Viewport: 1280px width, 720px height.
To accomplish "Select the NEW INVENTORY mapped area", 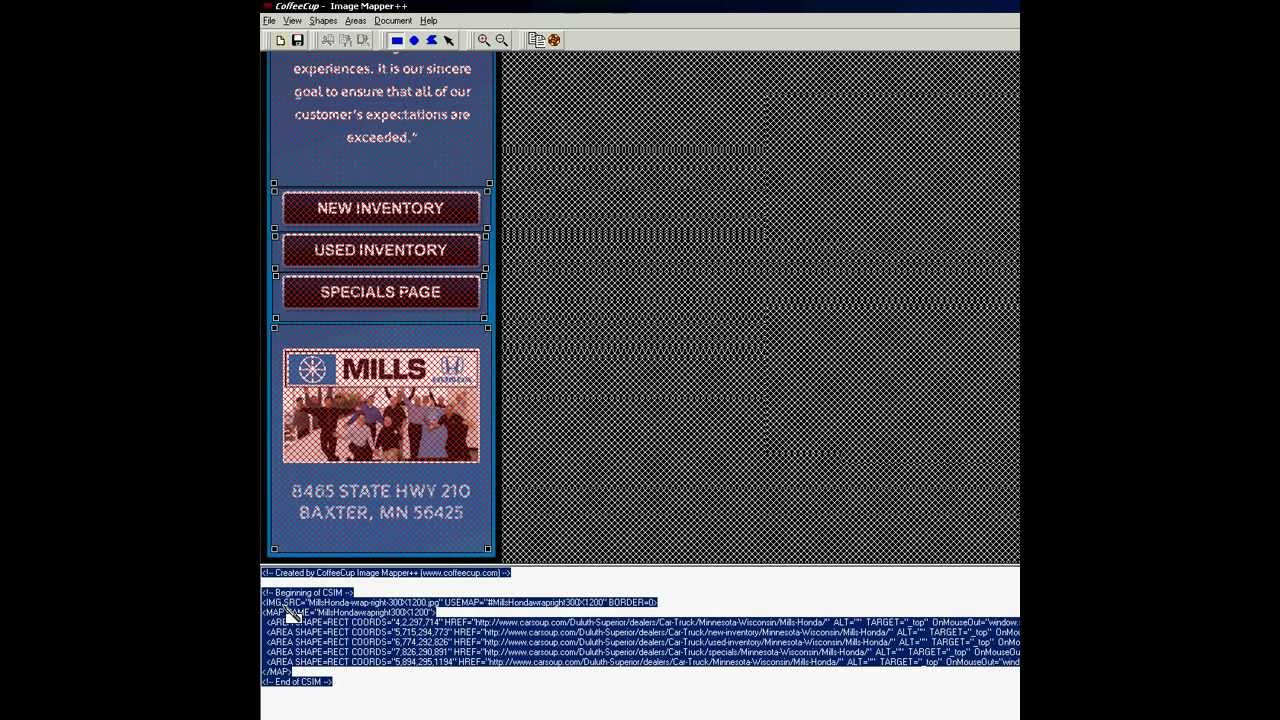I will pyautogui.click(x=380, y=208).
